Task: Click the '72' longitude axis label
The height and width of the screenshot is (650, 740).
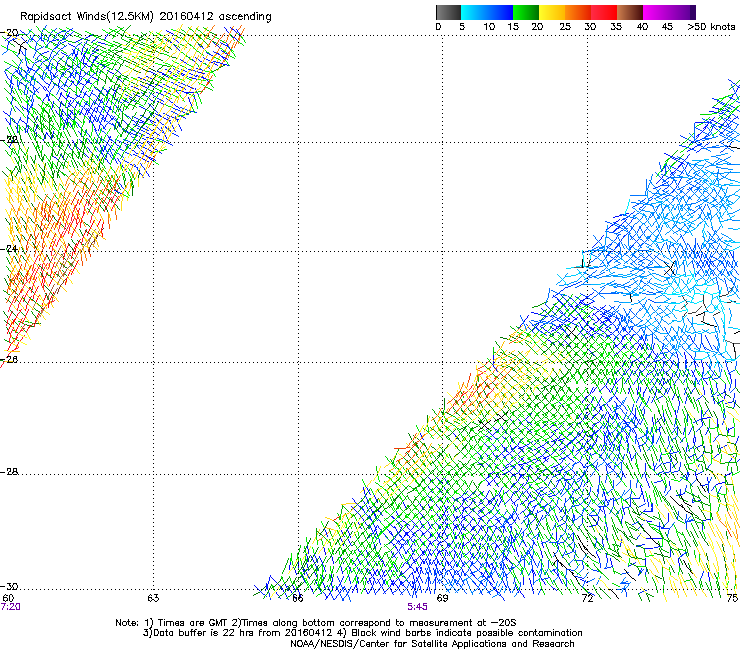Action: pos(587,598)
